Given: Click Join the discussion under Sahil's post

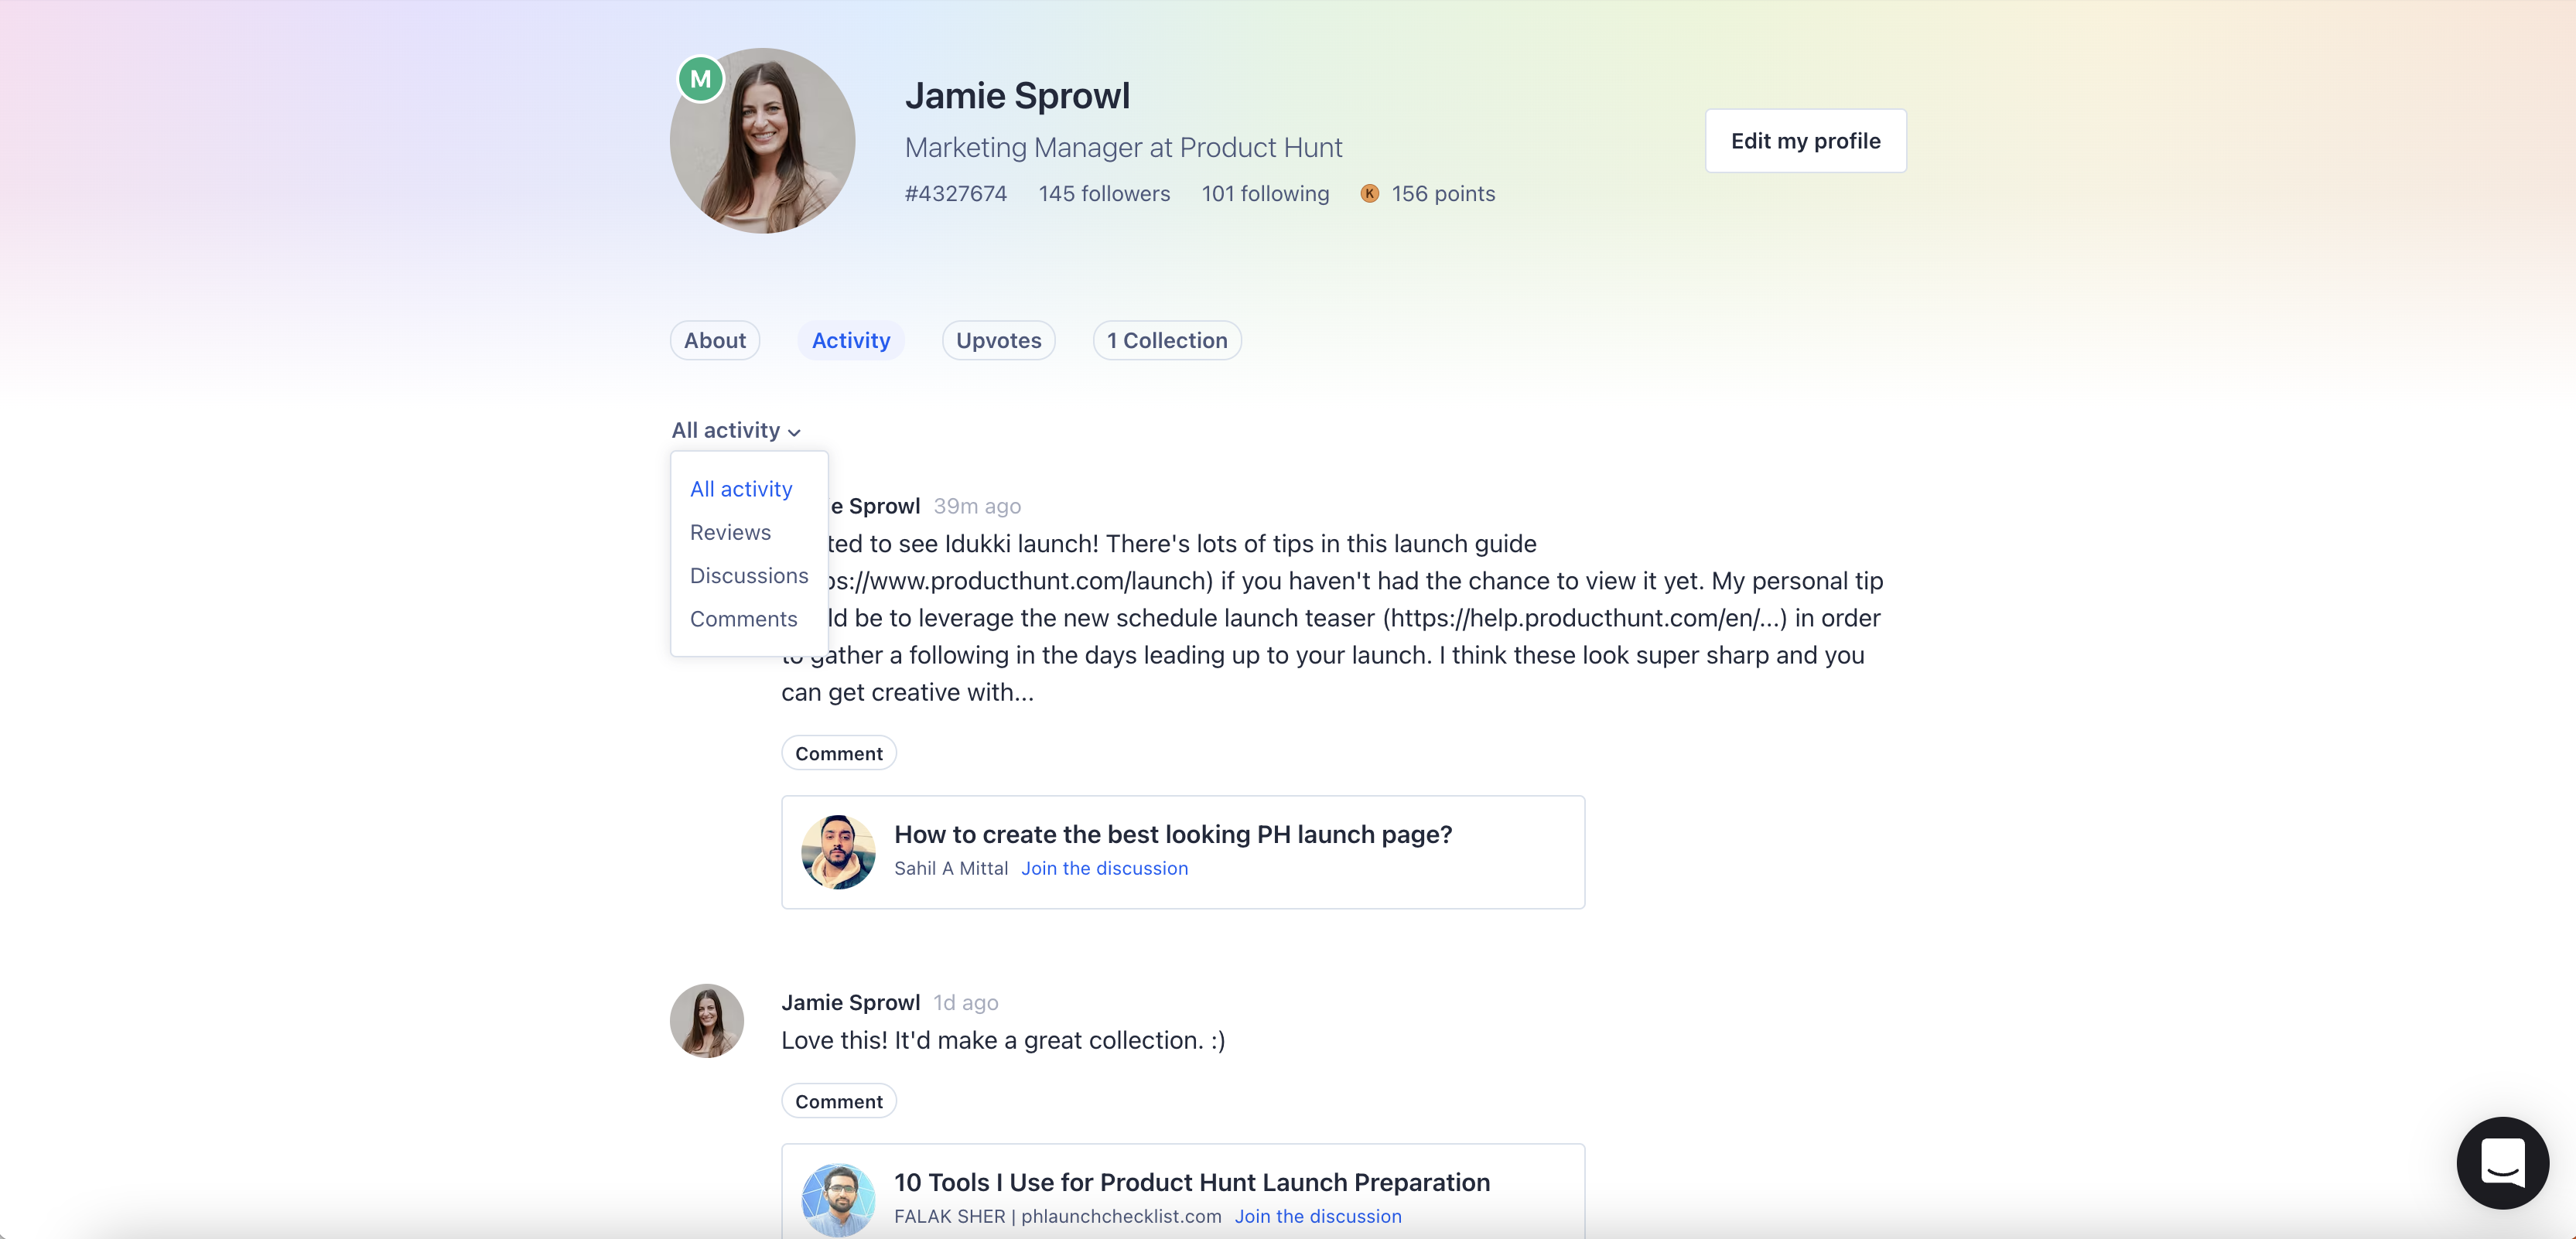Looking at the screenshot, I should click(x=1104, y=869).
